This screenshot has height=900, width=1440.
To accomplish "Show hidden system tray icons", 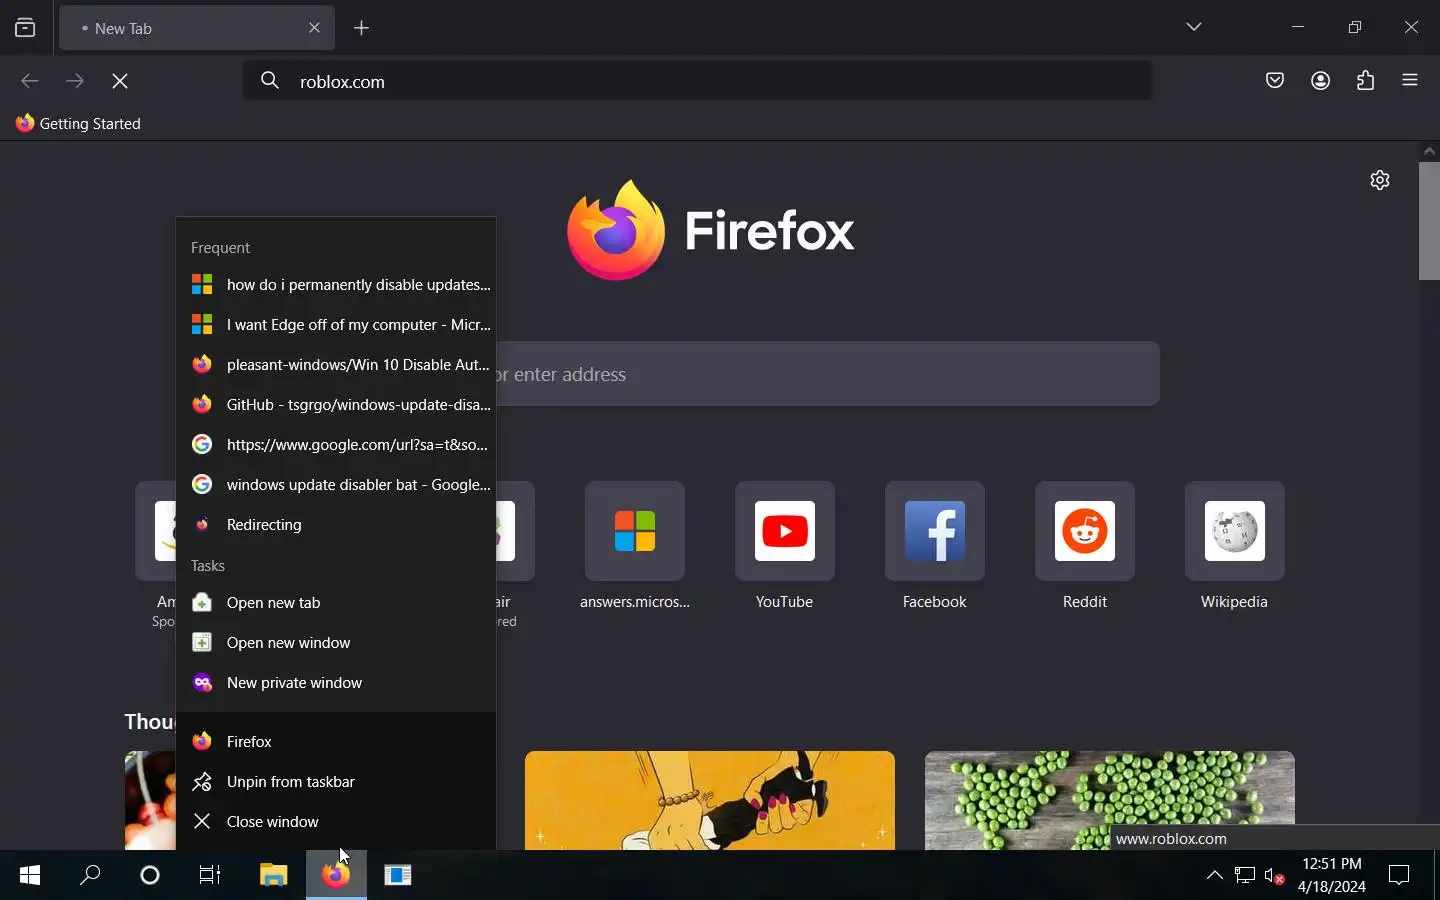I will (x=1215, y=876).
